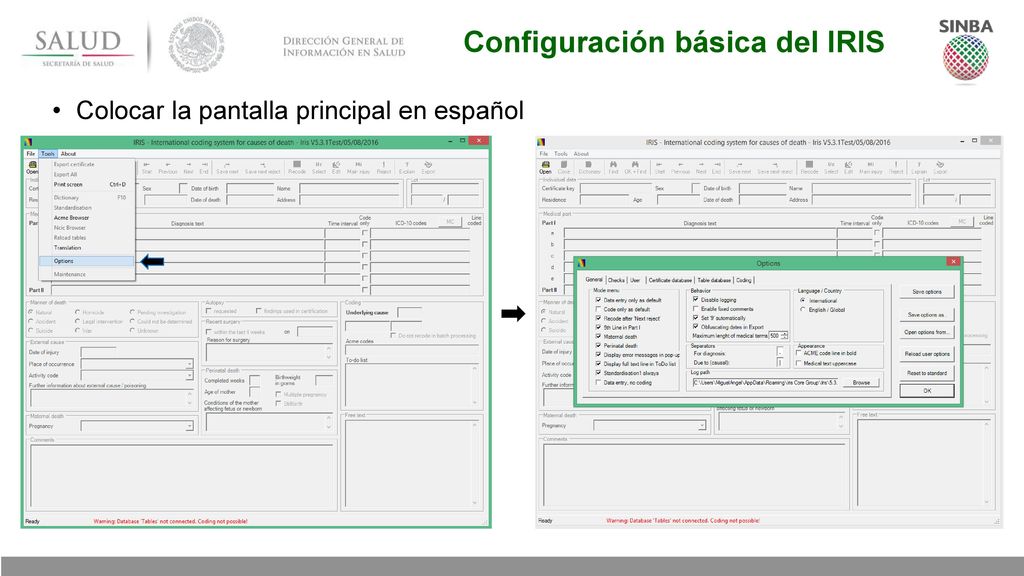This screenshot has height=576, width=1024.
Task: Toggle 'Recode after Next reject' checkbox
Action: pos(598,318)
